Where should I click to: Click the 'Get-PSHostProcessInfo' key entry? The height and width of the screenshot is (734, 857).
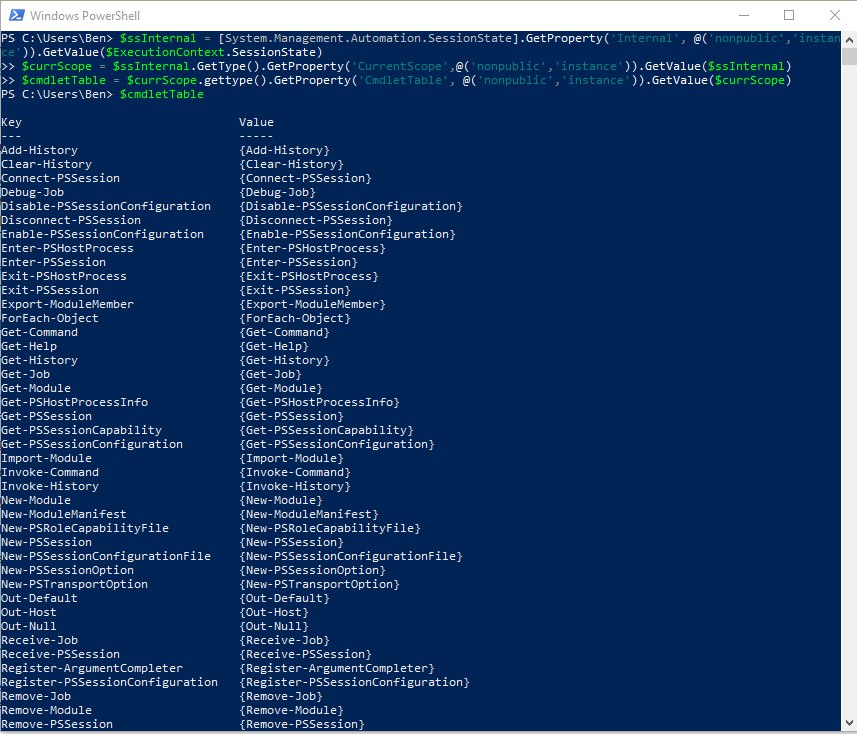point(74,402)
